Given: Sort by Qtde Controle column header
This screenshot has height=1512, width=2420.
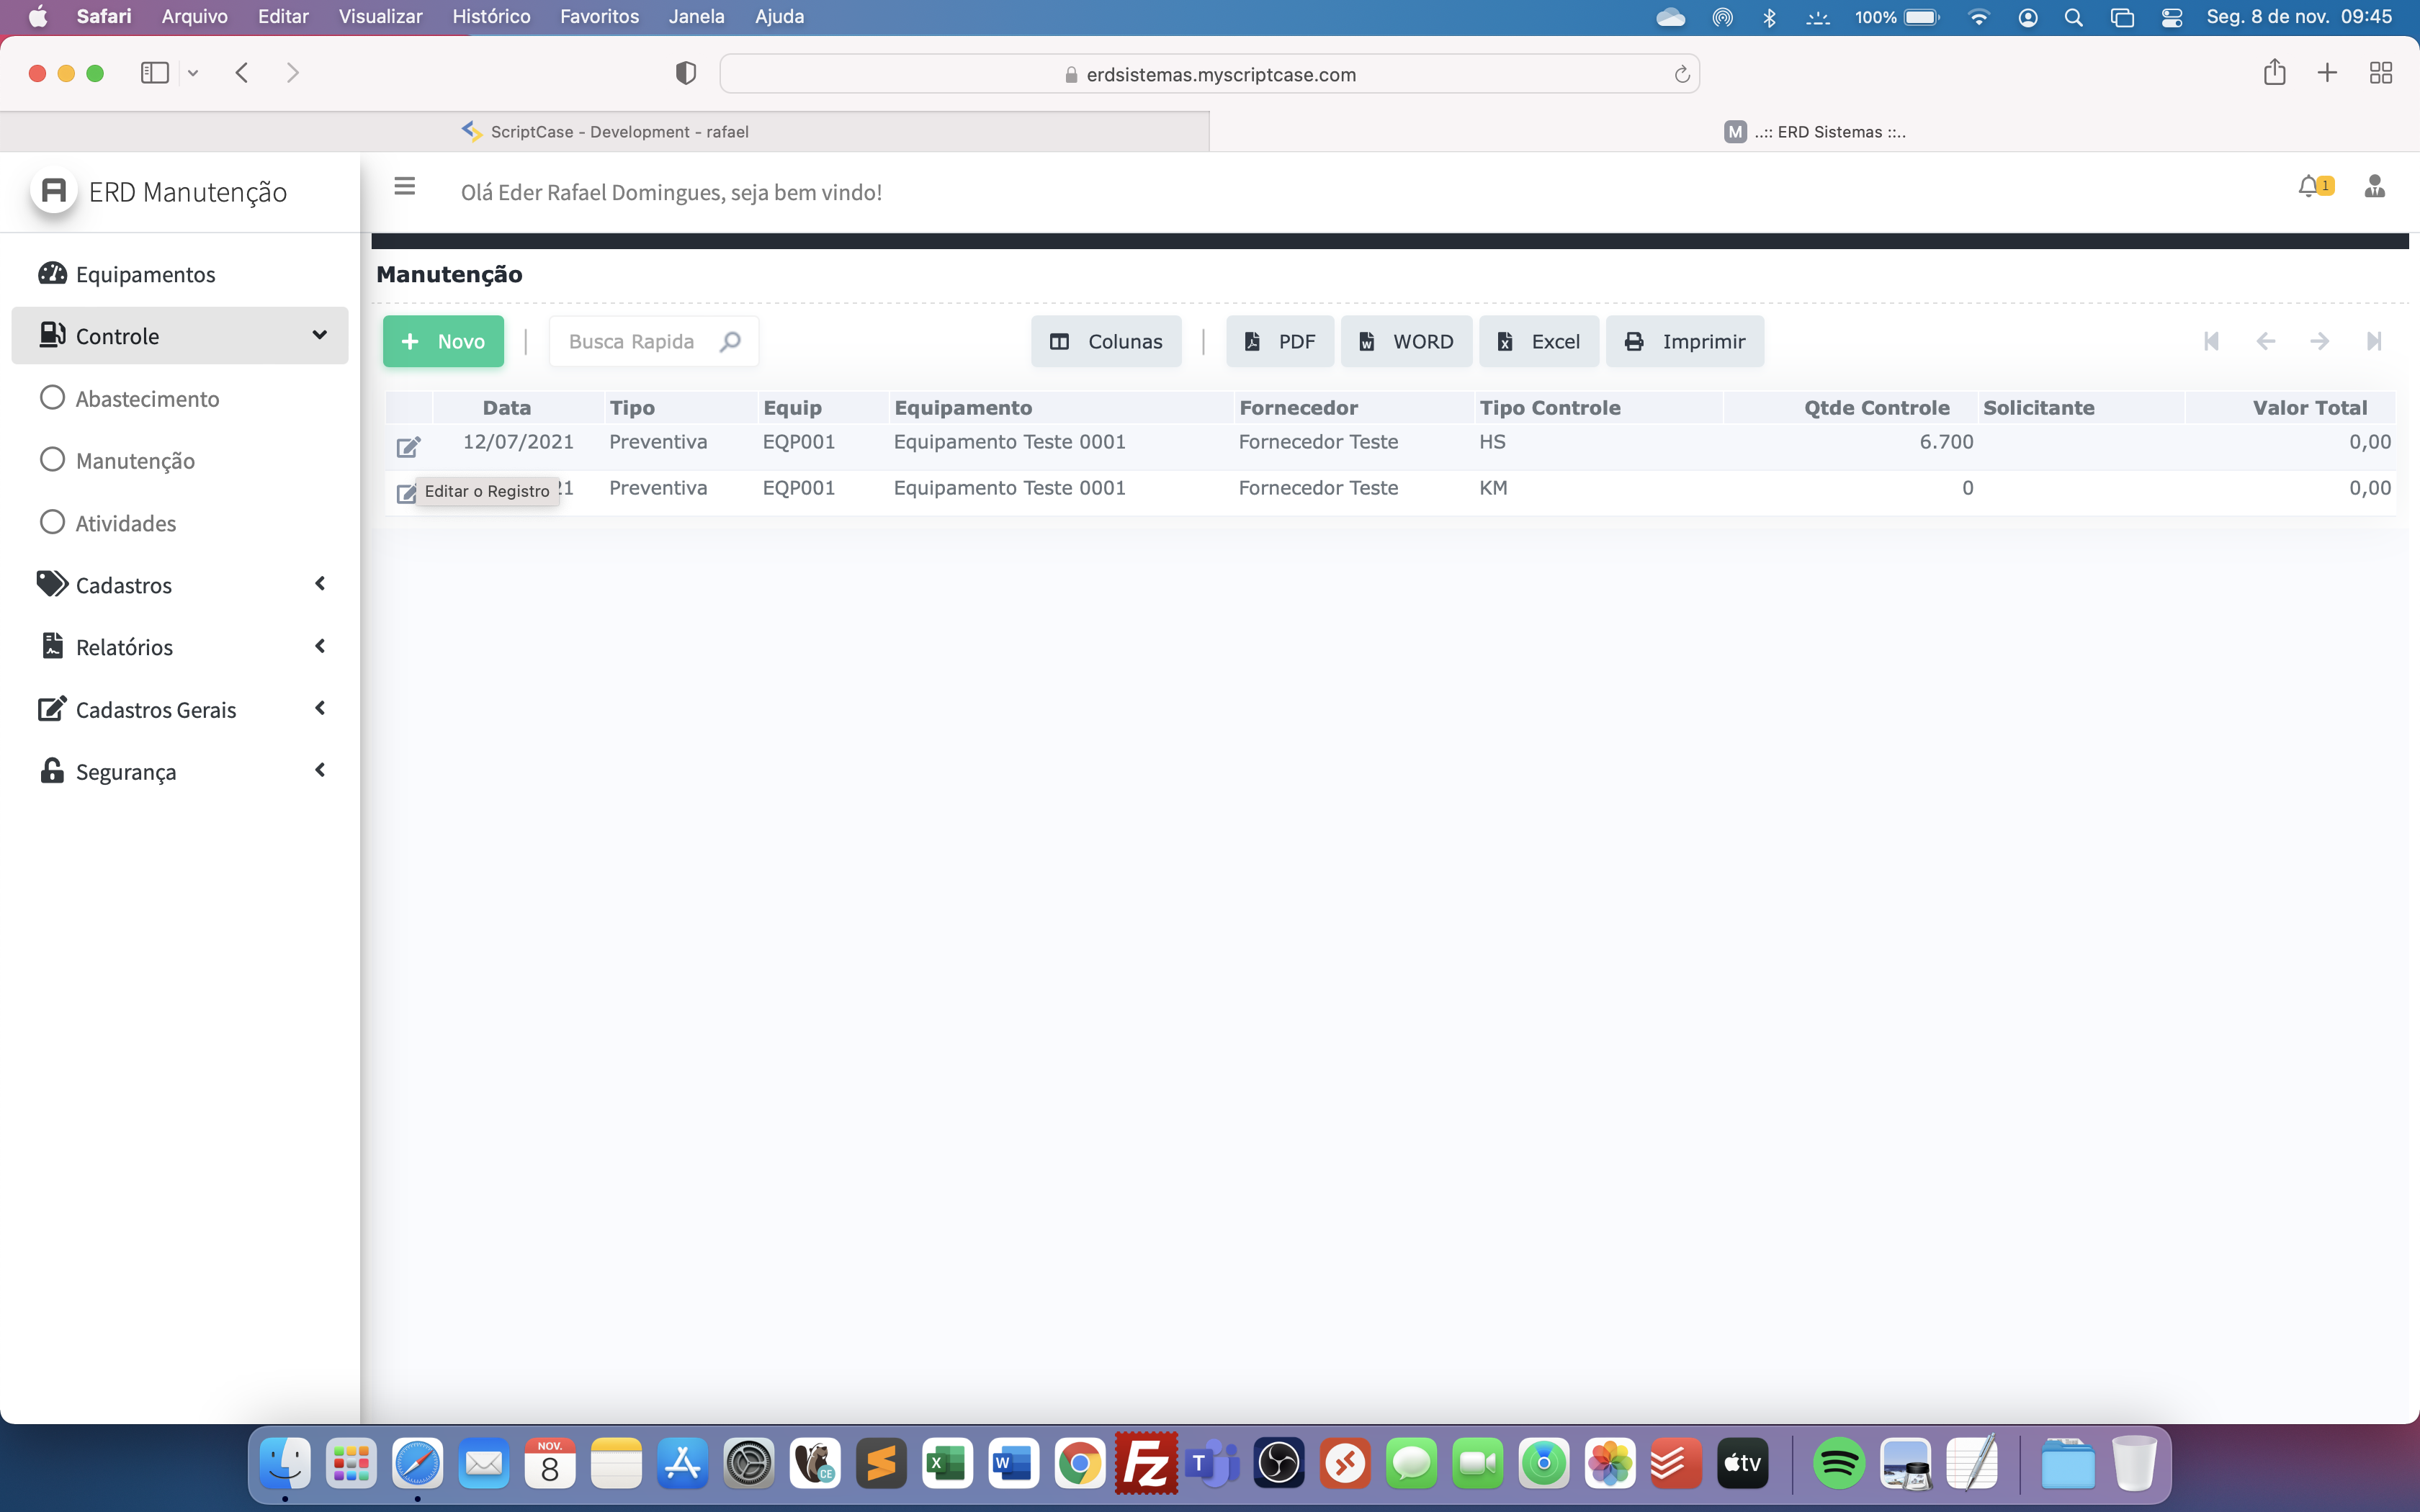Looking at the screenshot, I should point(1876,407).
